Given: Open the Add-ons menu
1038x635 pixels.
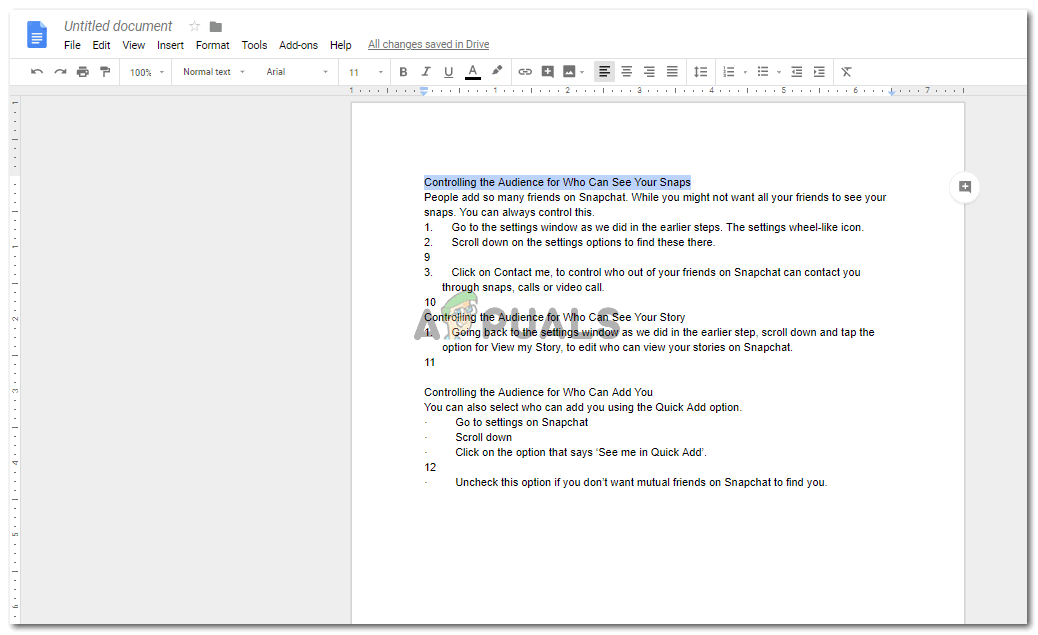Looking at the screenshot, I should click(298, 45).
